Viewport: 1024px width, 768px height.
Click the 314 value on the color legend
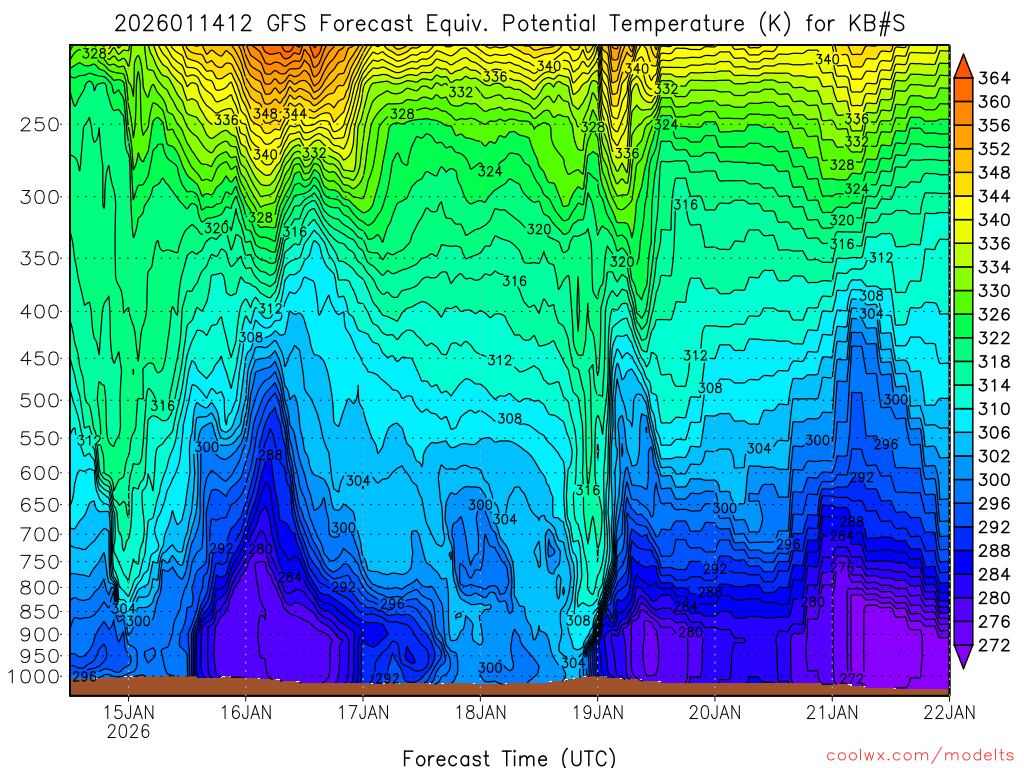pos(994,385)
